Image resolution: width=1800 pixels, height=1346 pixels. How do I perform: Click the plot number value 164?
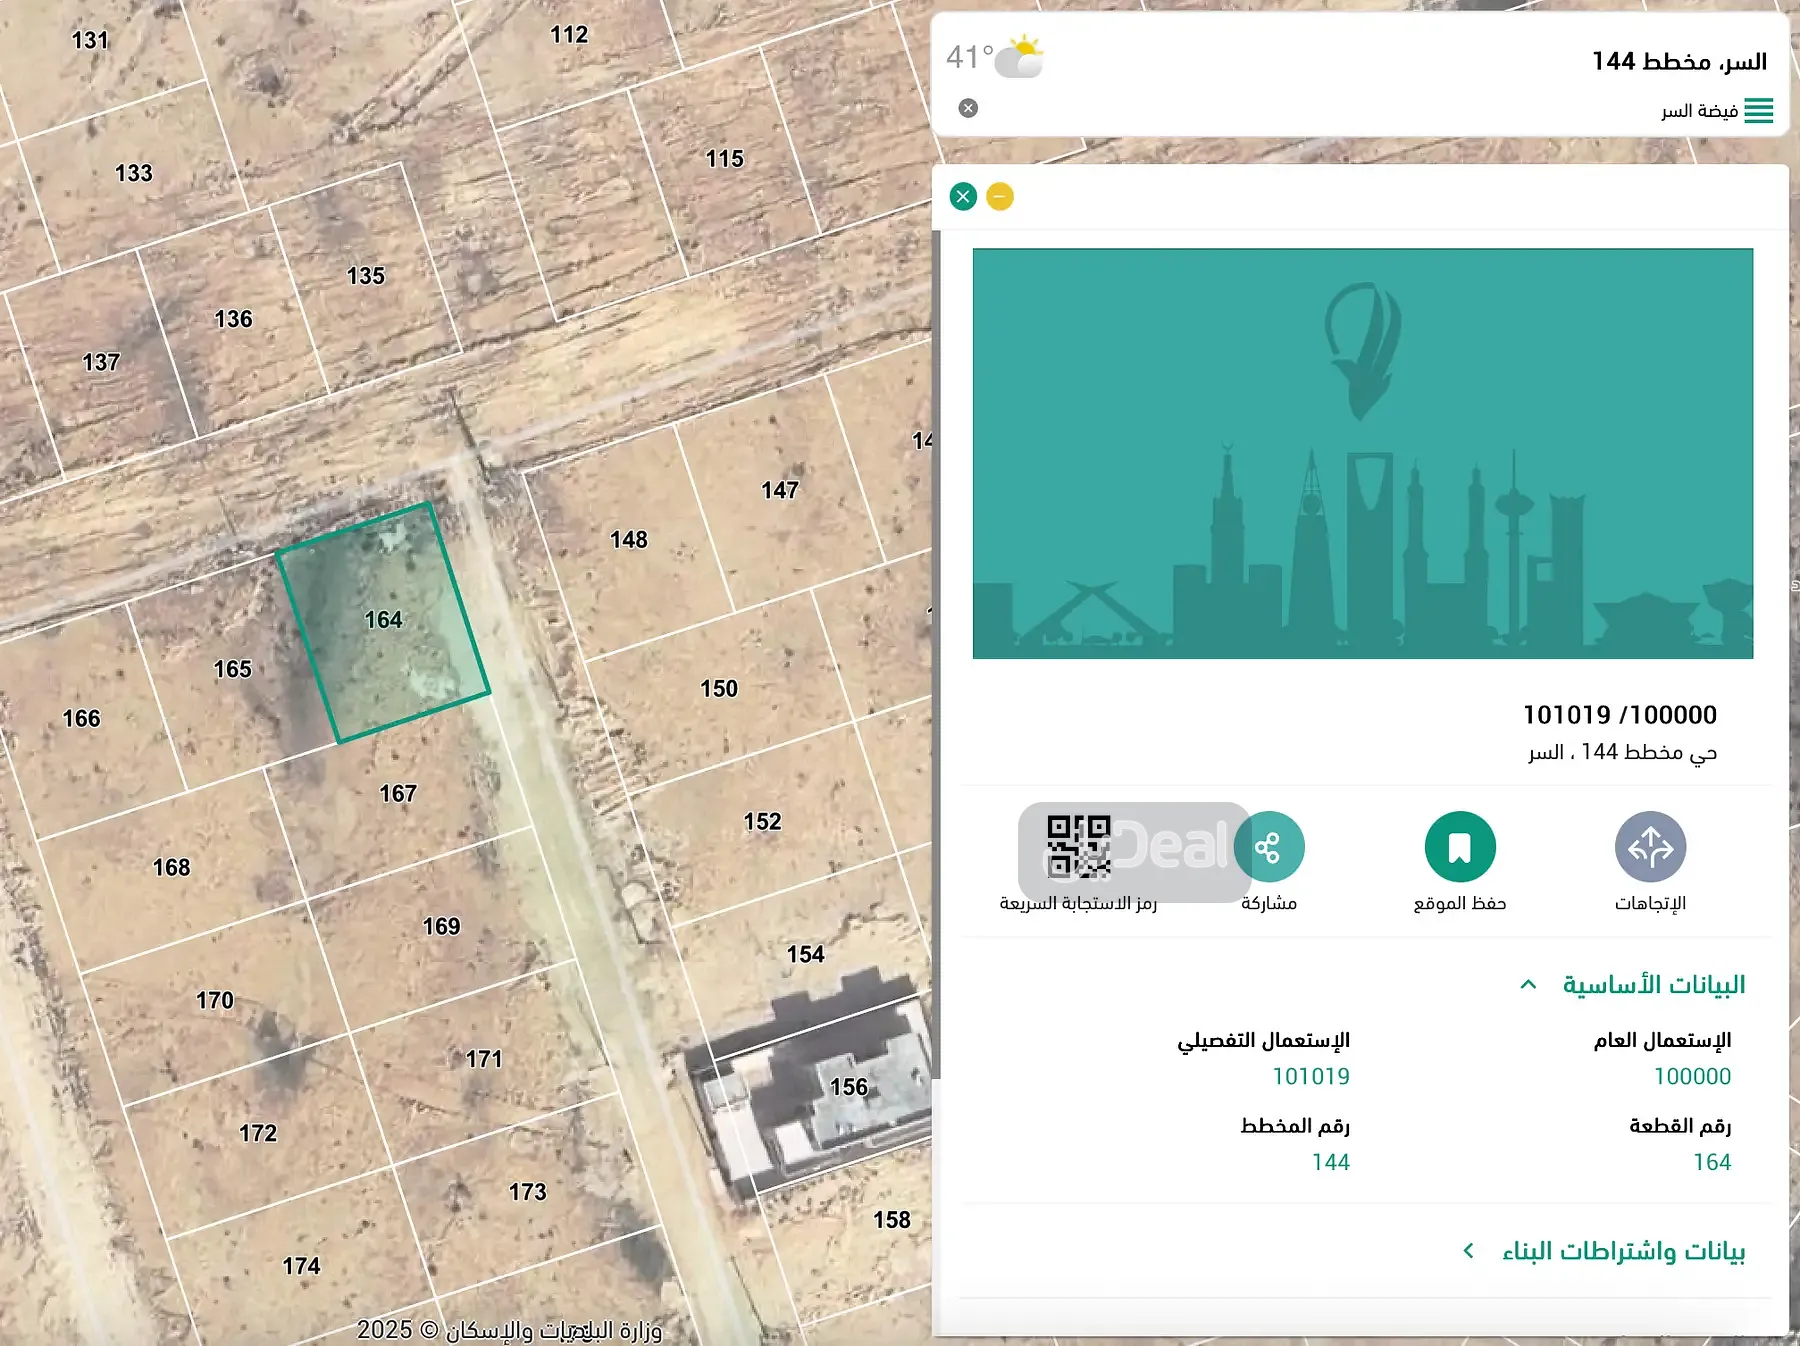pyautogui.click(x=1711, y=1162)
